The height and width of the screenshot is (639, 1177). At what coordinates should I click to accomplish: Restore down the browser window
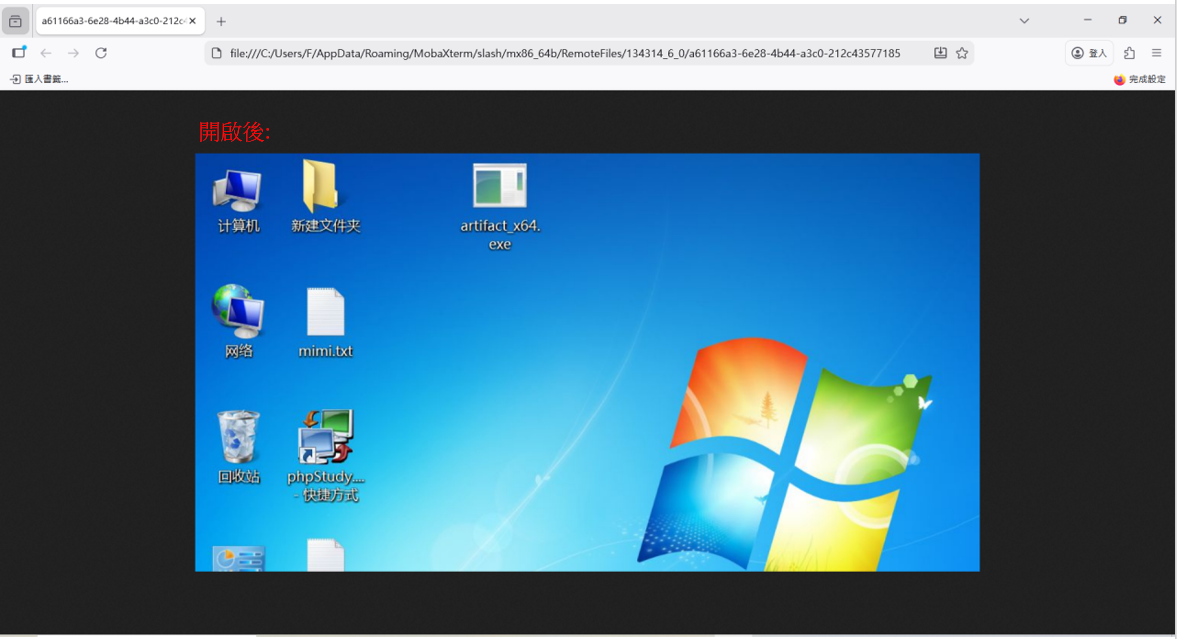(1122, 20)
